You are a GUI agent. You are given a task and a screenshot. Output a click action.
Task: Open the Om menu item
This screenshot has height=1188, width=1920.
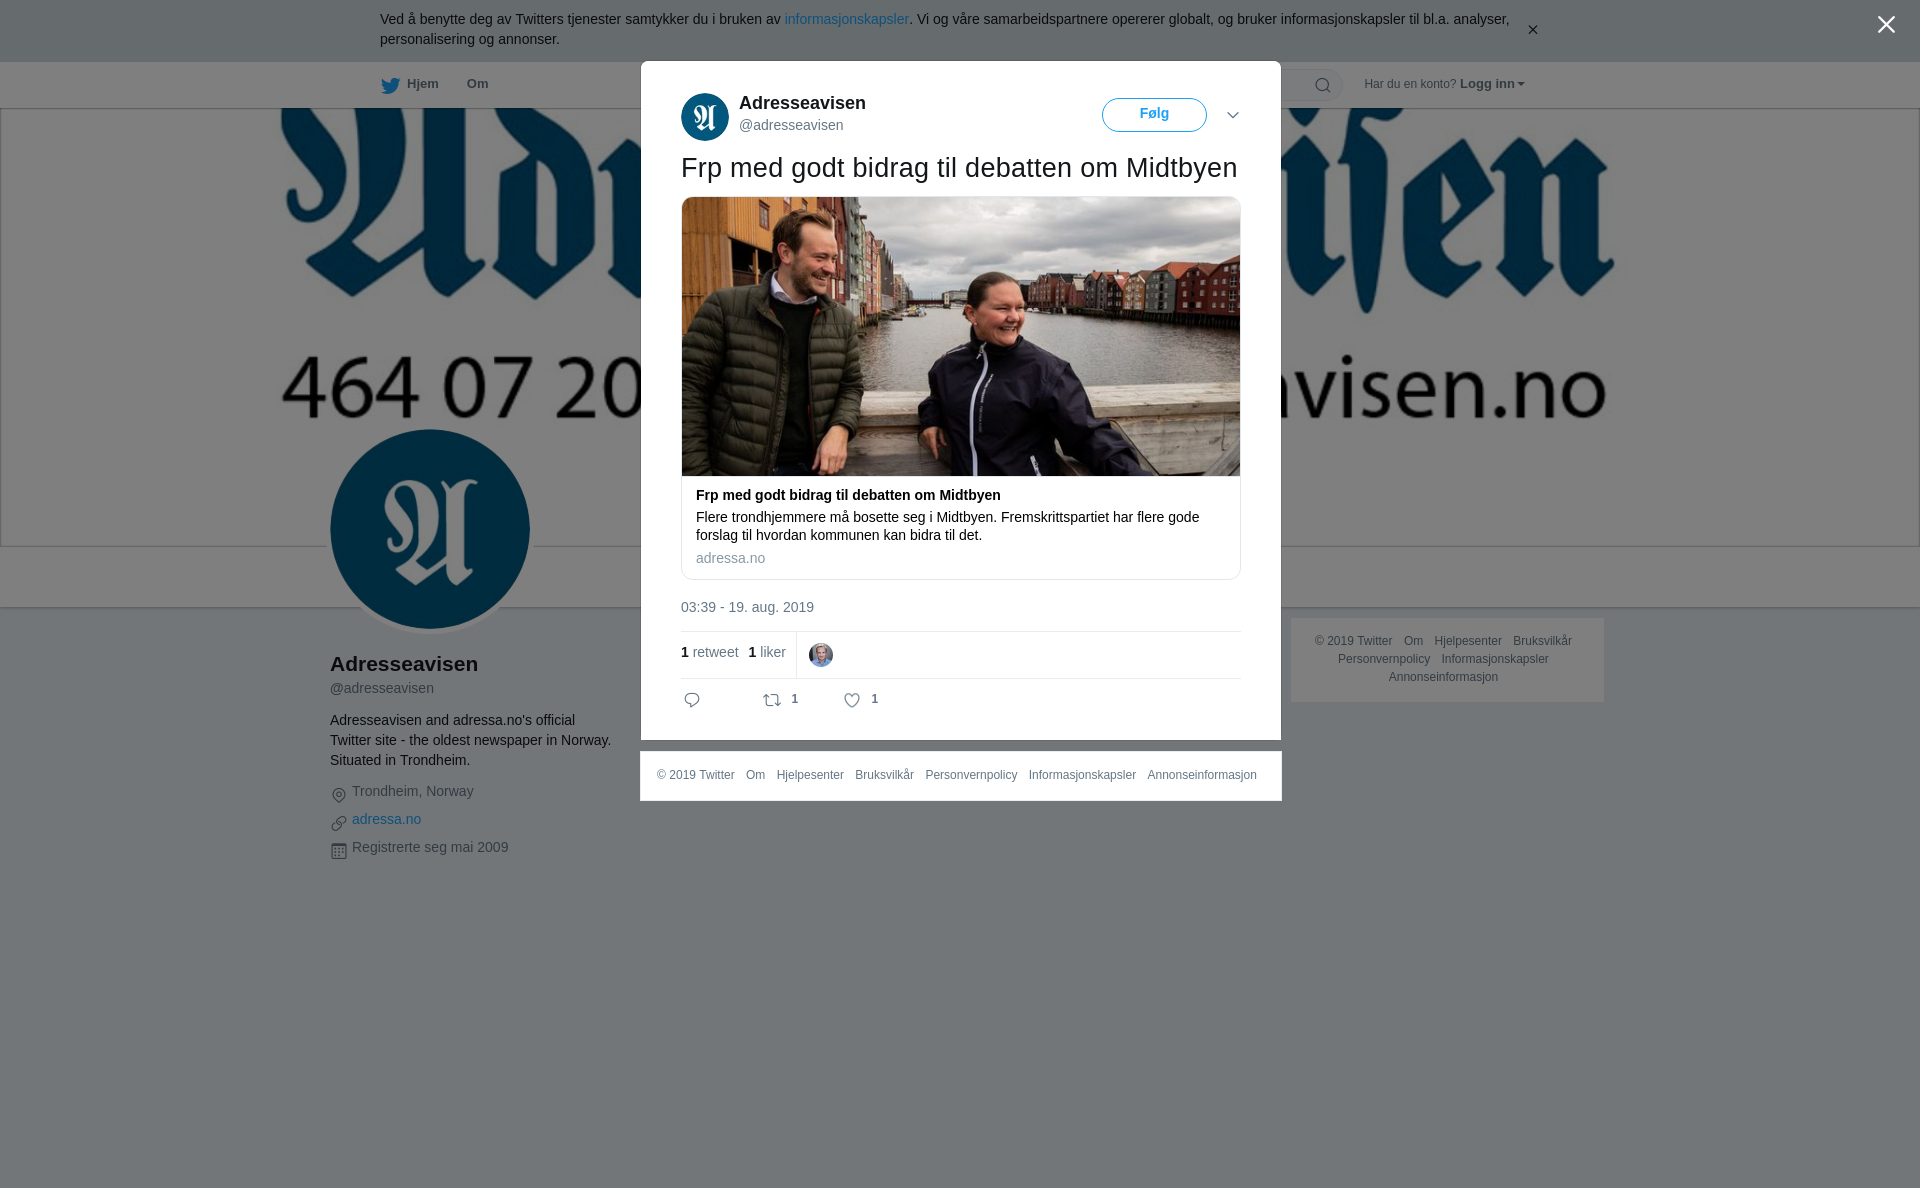point(477,84)
